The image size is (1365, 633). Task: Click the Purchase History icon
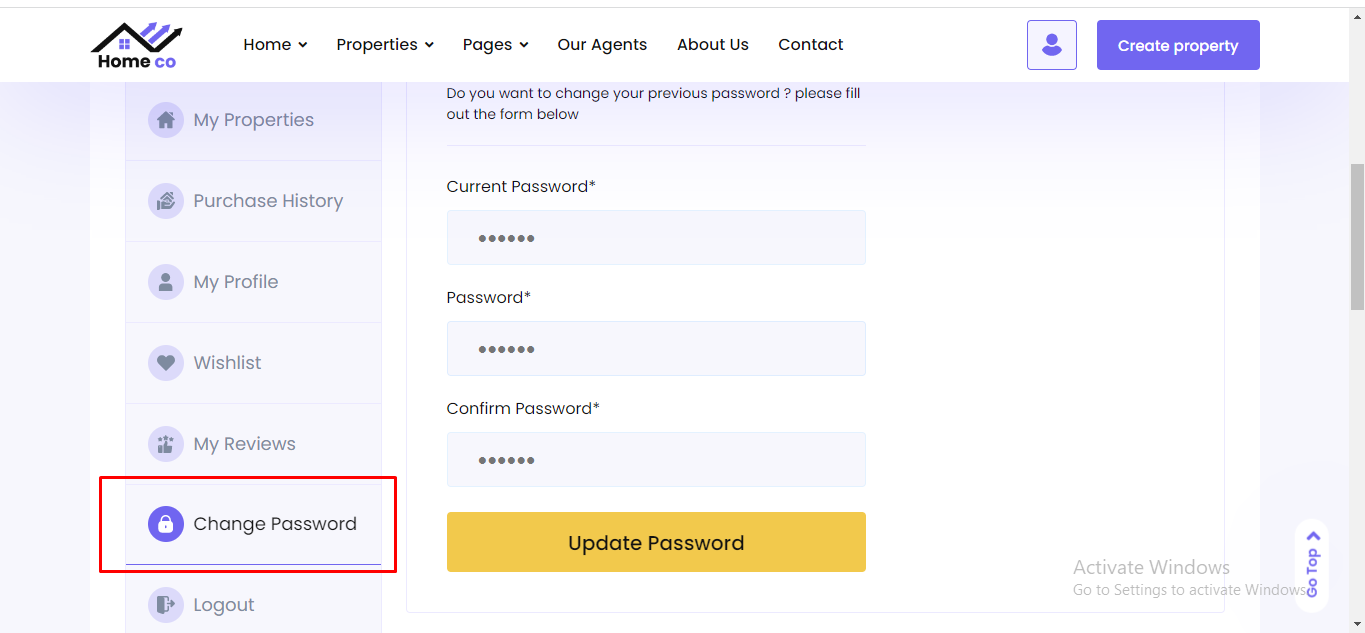tap(166, 201)
